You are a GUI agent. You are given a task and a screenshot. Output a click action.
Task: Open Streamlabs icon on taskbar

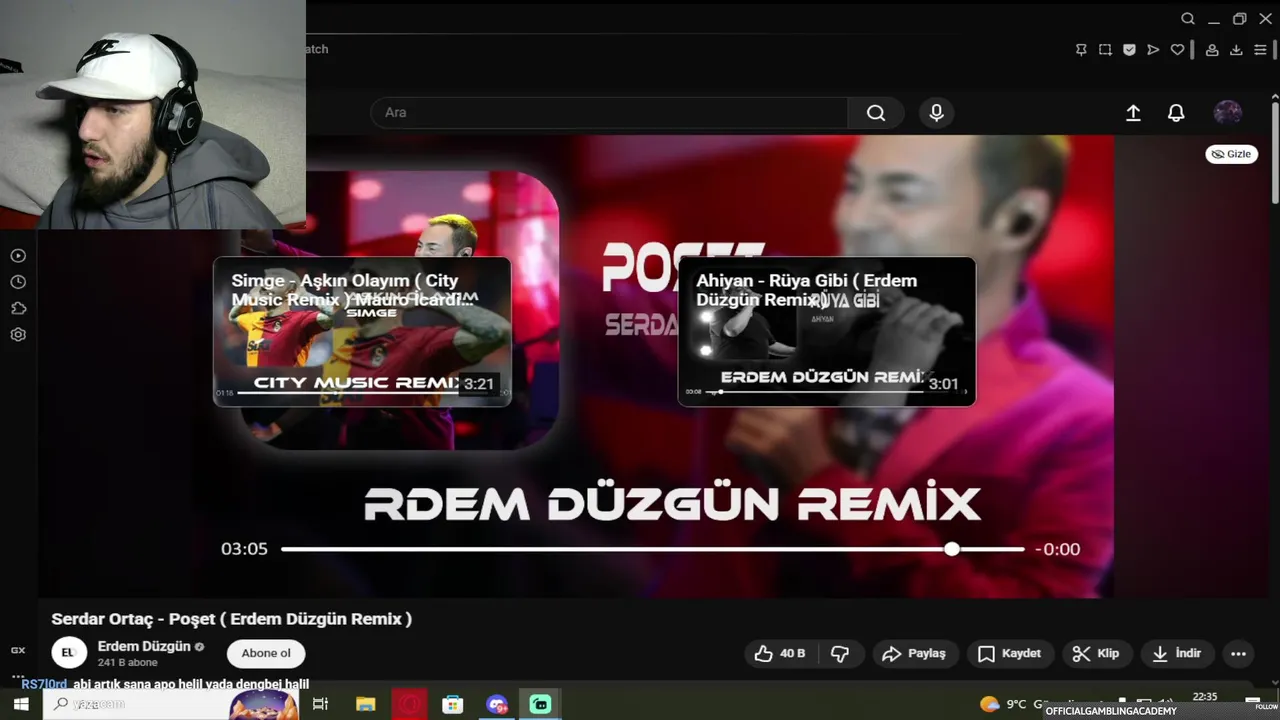541,704
